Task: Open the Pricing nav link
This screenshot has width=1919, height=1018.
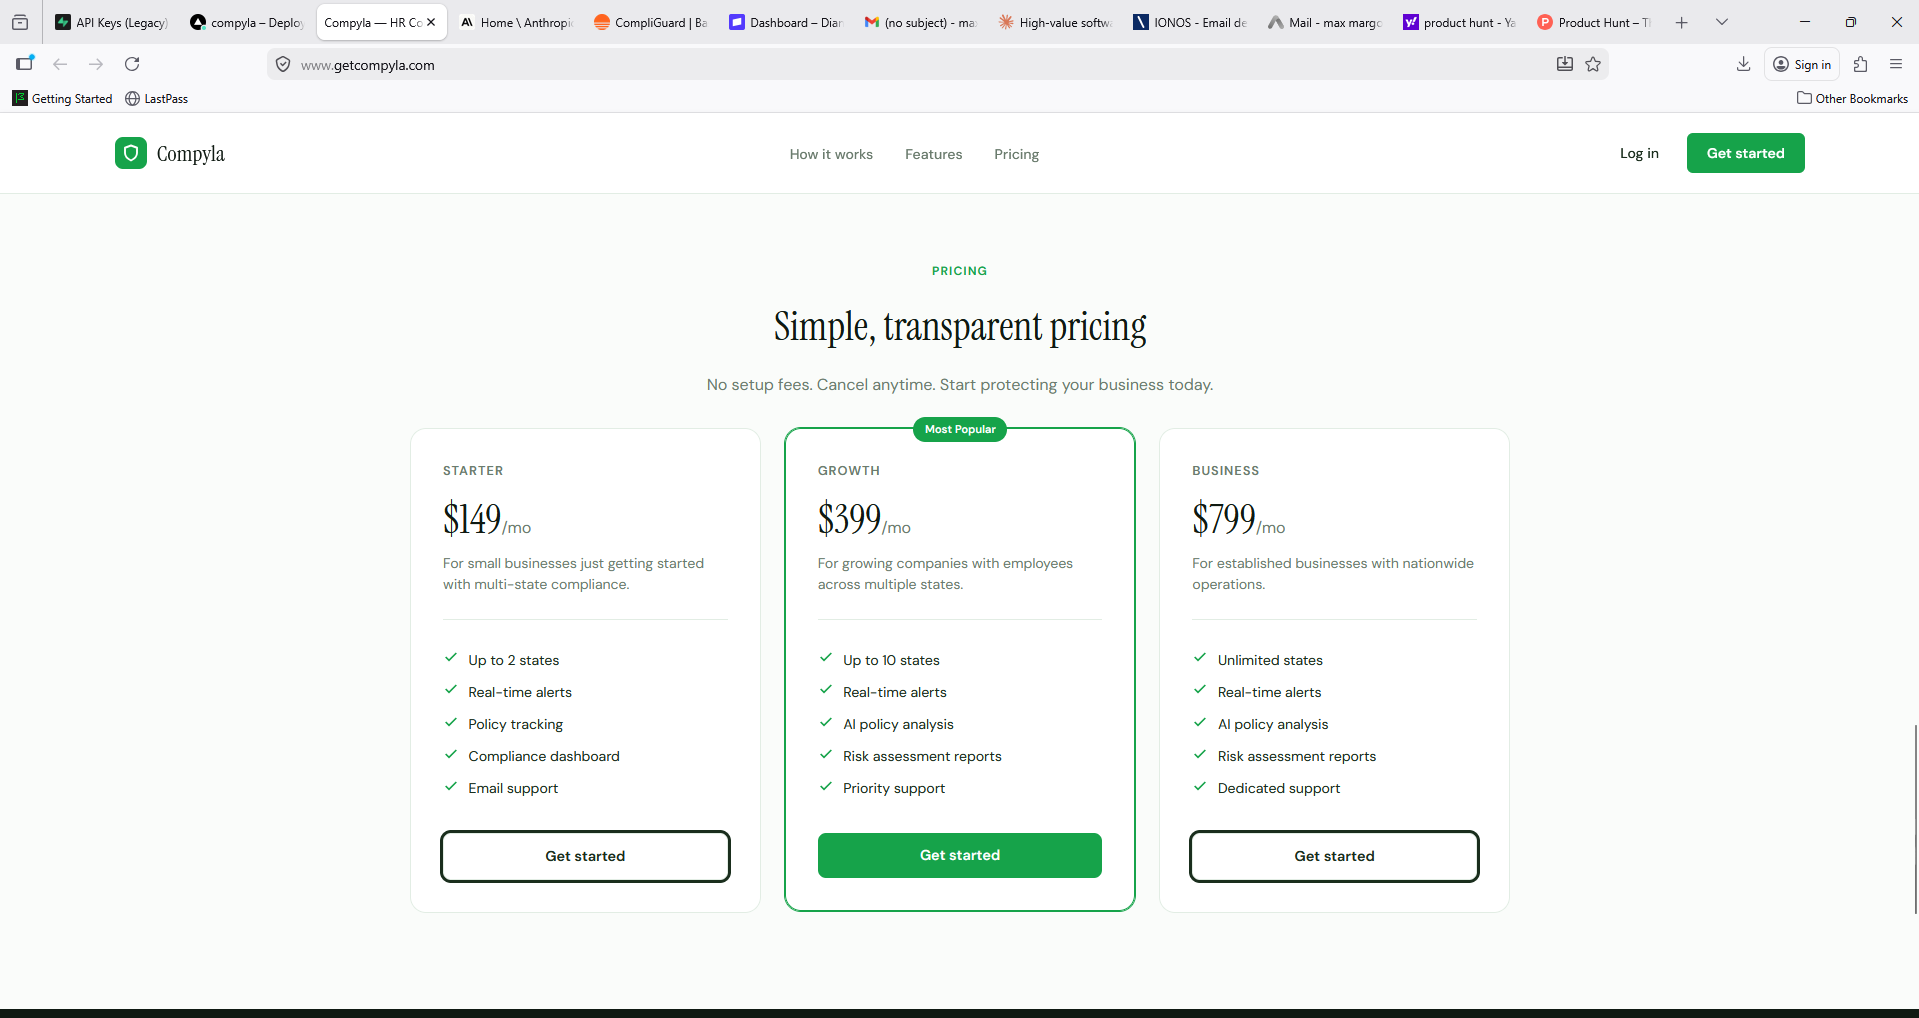Action: [1016, 154]
